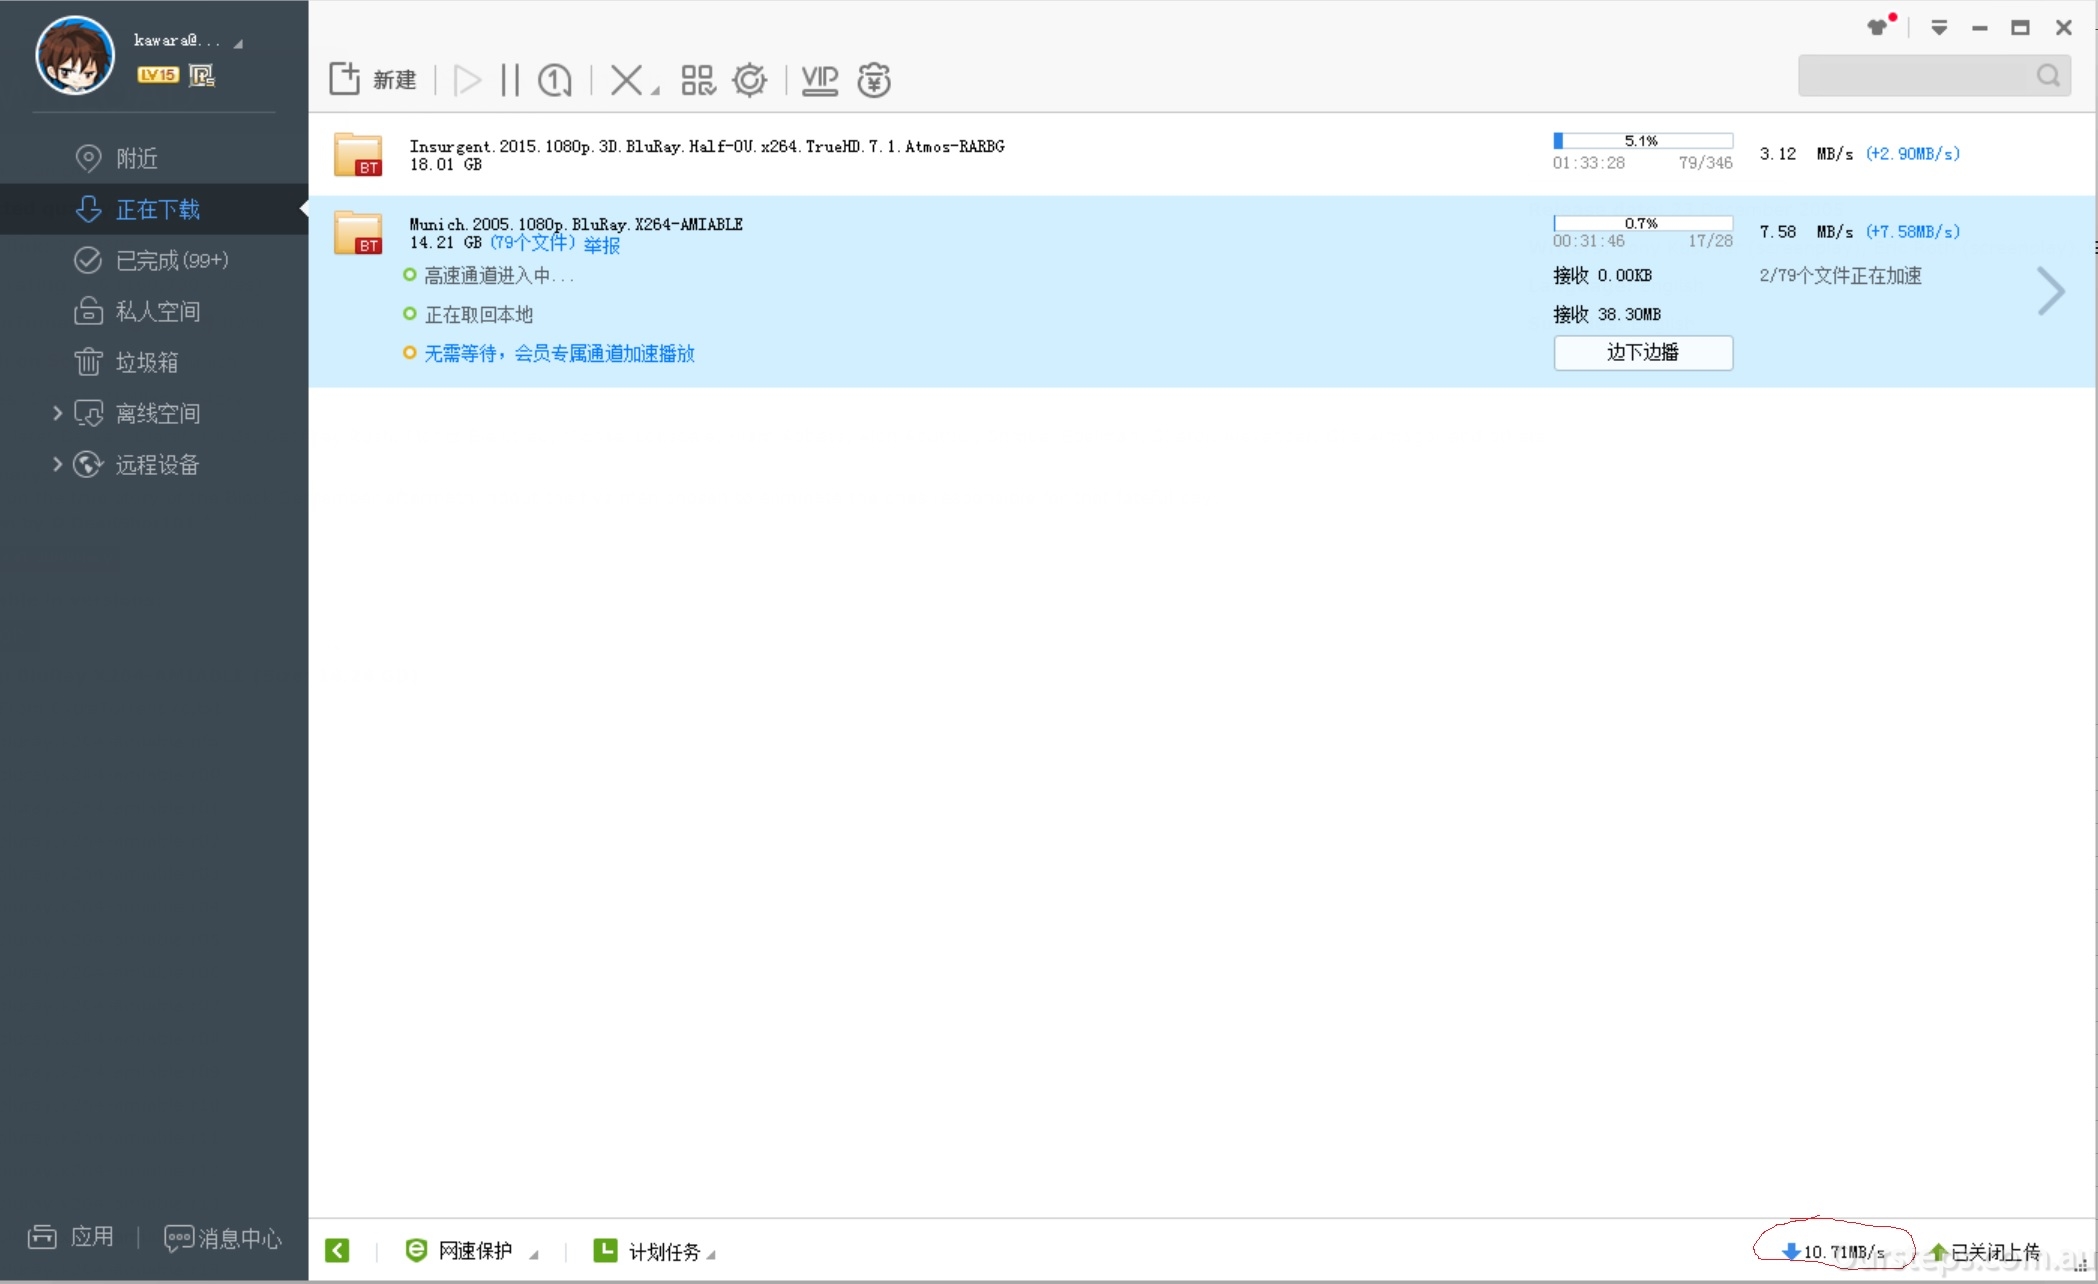The width and height of the screenshot is (2098, 1284).
Task: Select the 远程设备 remote devices item
Action: [158, 464]
